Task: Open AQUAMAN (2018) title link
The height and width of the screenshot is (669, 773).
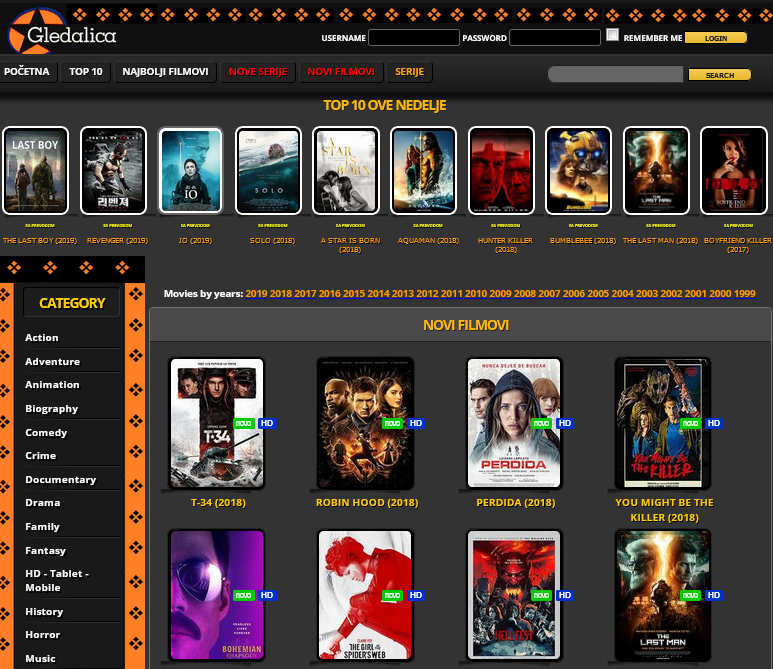Action: (428, 241)
